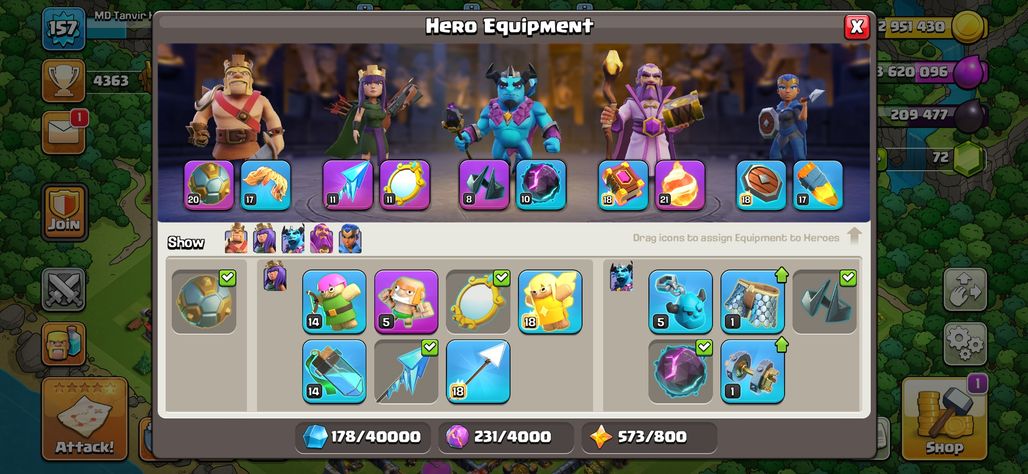Select the Barbarian Puppet level 5 equipment
Viewport: 1028px width, 474px height.
coord(406,301)
